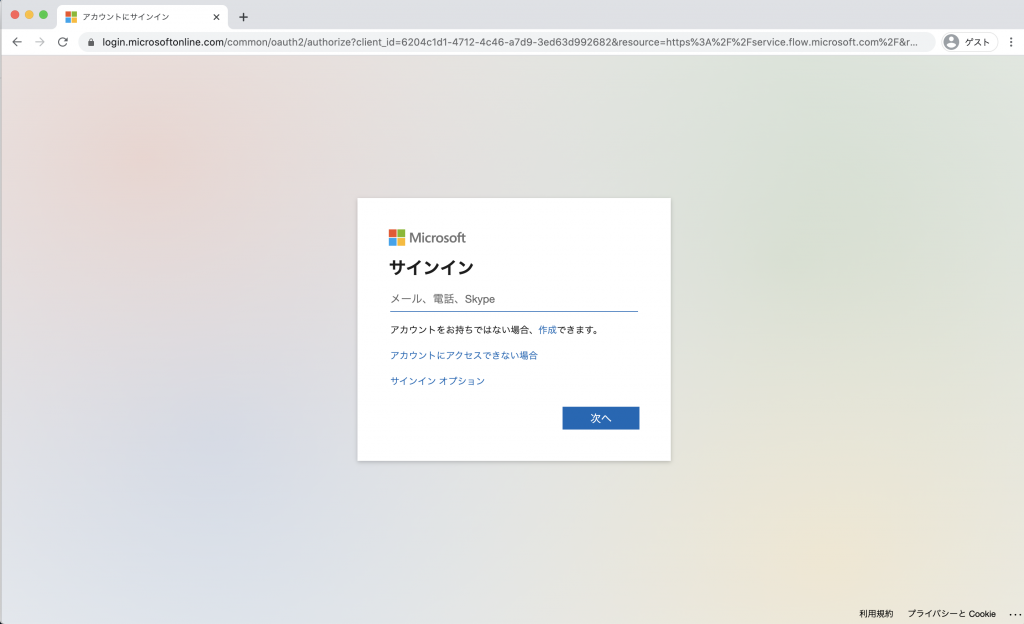Click the yellow minimize window button
Viewport: 1024px width, 624px height.
click(x=29, y=14)
